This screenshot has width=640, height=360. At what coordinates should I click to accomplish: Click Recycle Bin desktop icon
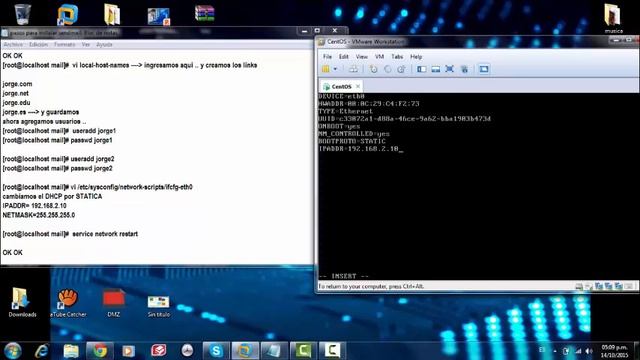point(22,15)
